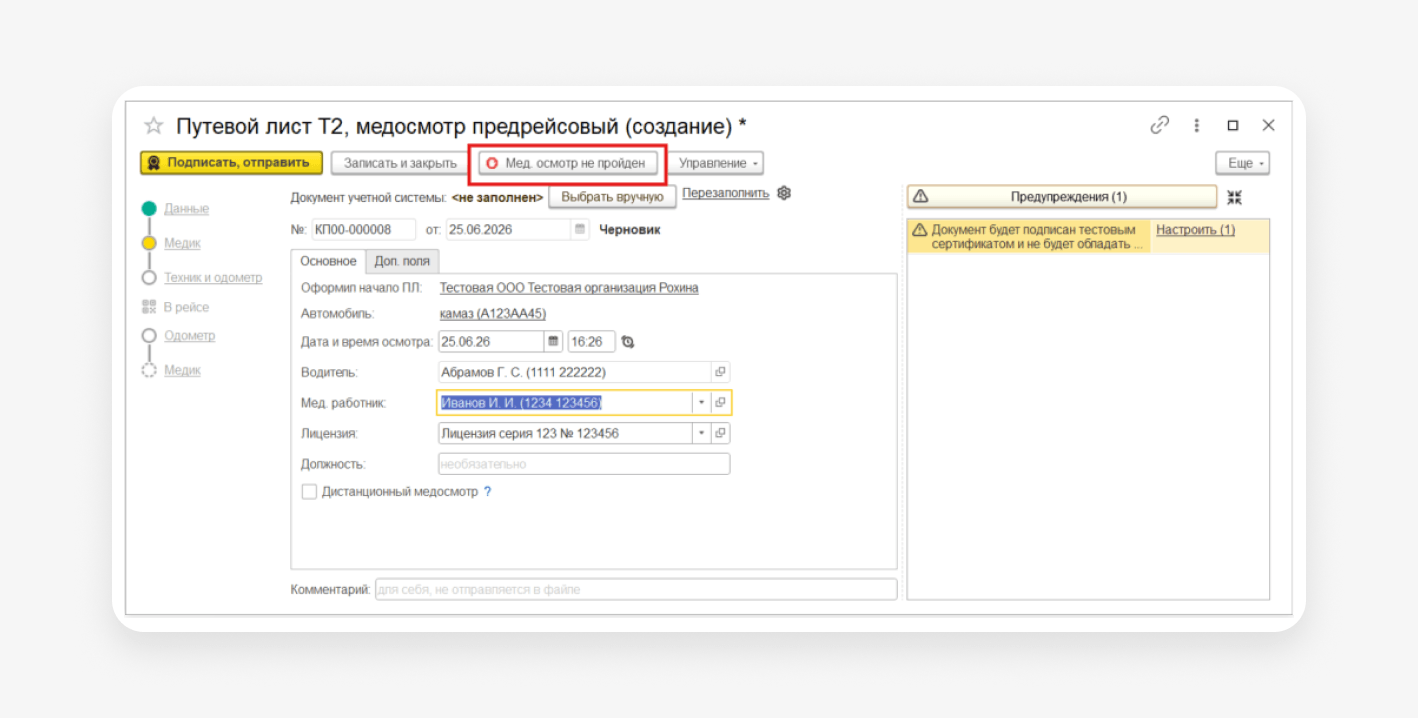Focus Комментарий input field
This screenshot has height=718, width=1418.
pyautogui.click(x=636, y=589)
